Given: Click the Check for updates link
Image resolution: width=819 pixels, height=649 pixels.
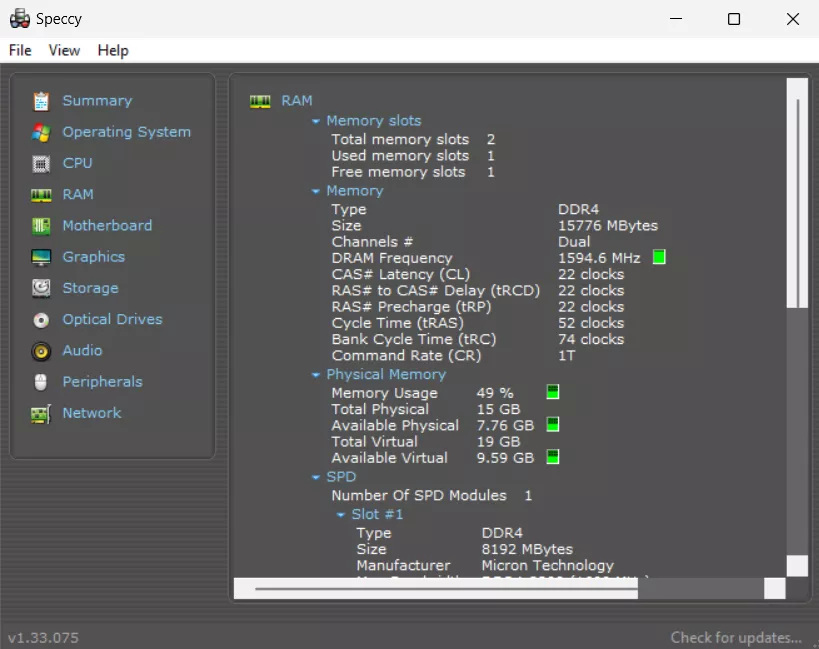Looking at the screenshot, I should tap(736, 637).
